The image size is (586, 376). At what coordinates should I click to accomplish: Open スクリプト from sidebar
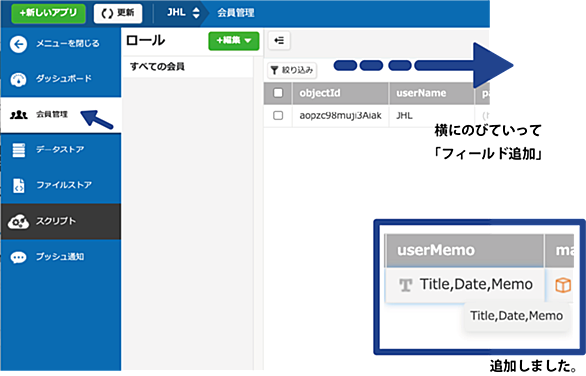pos(61,221)
